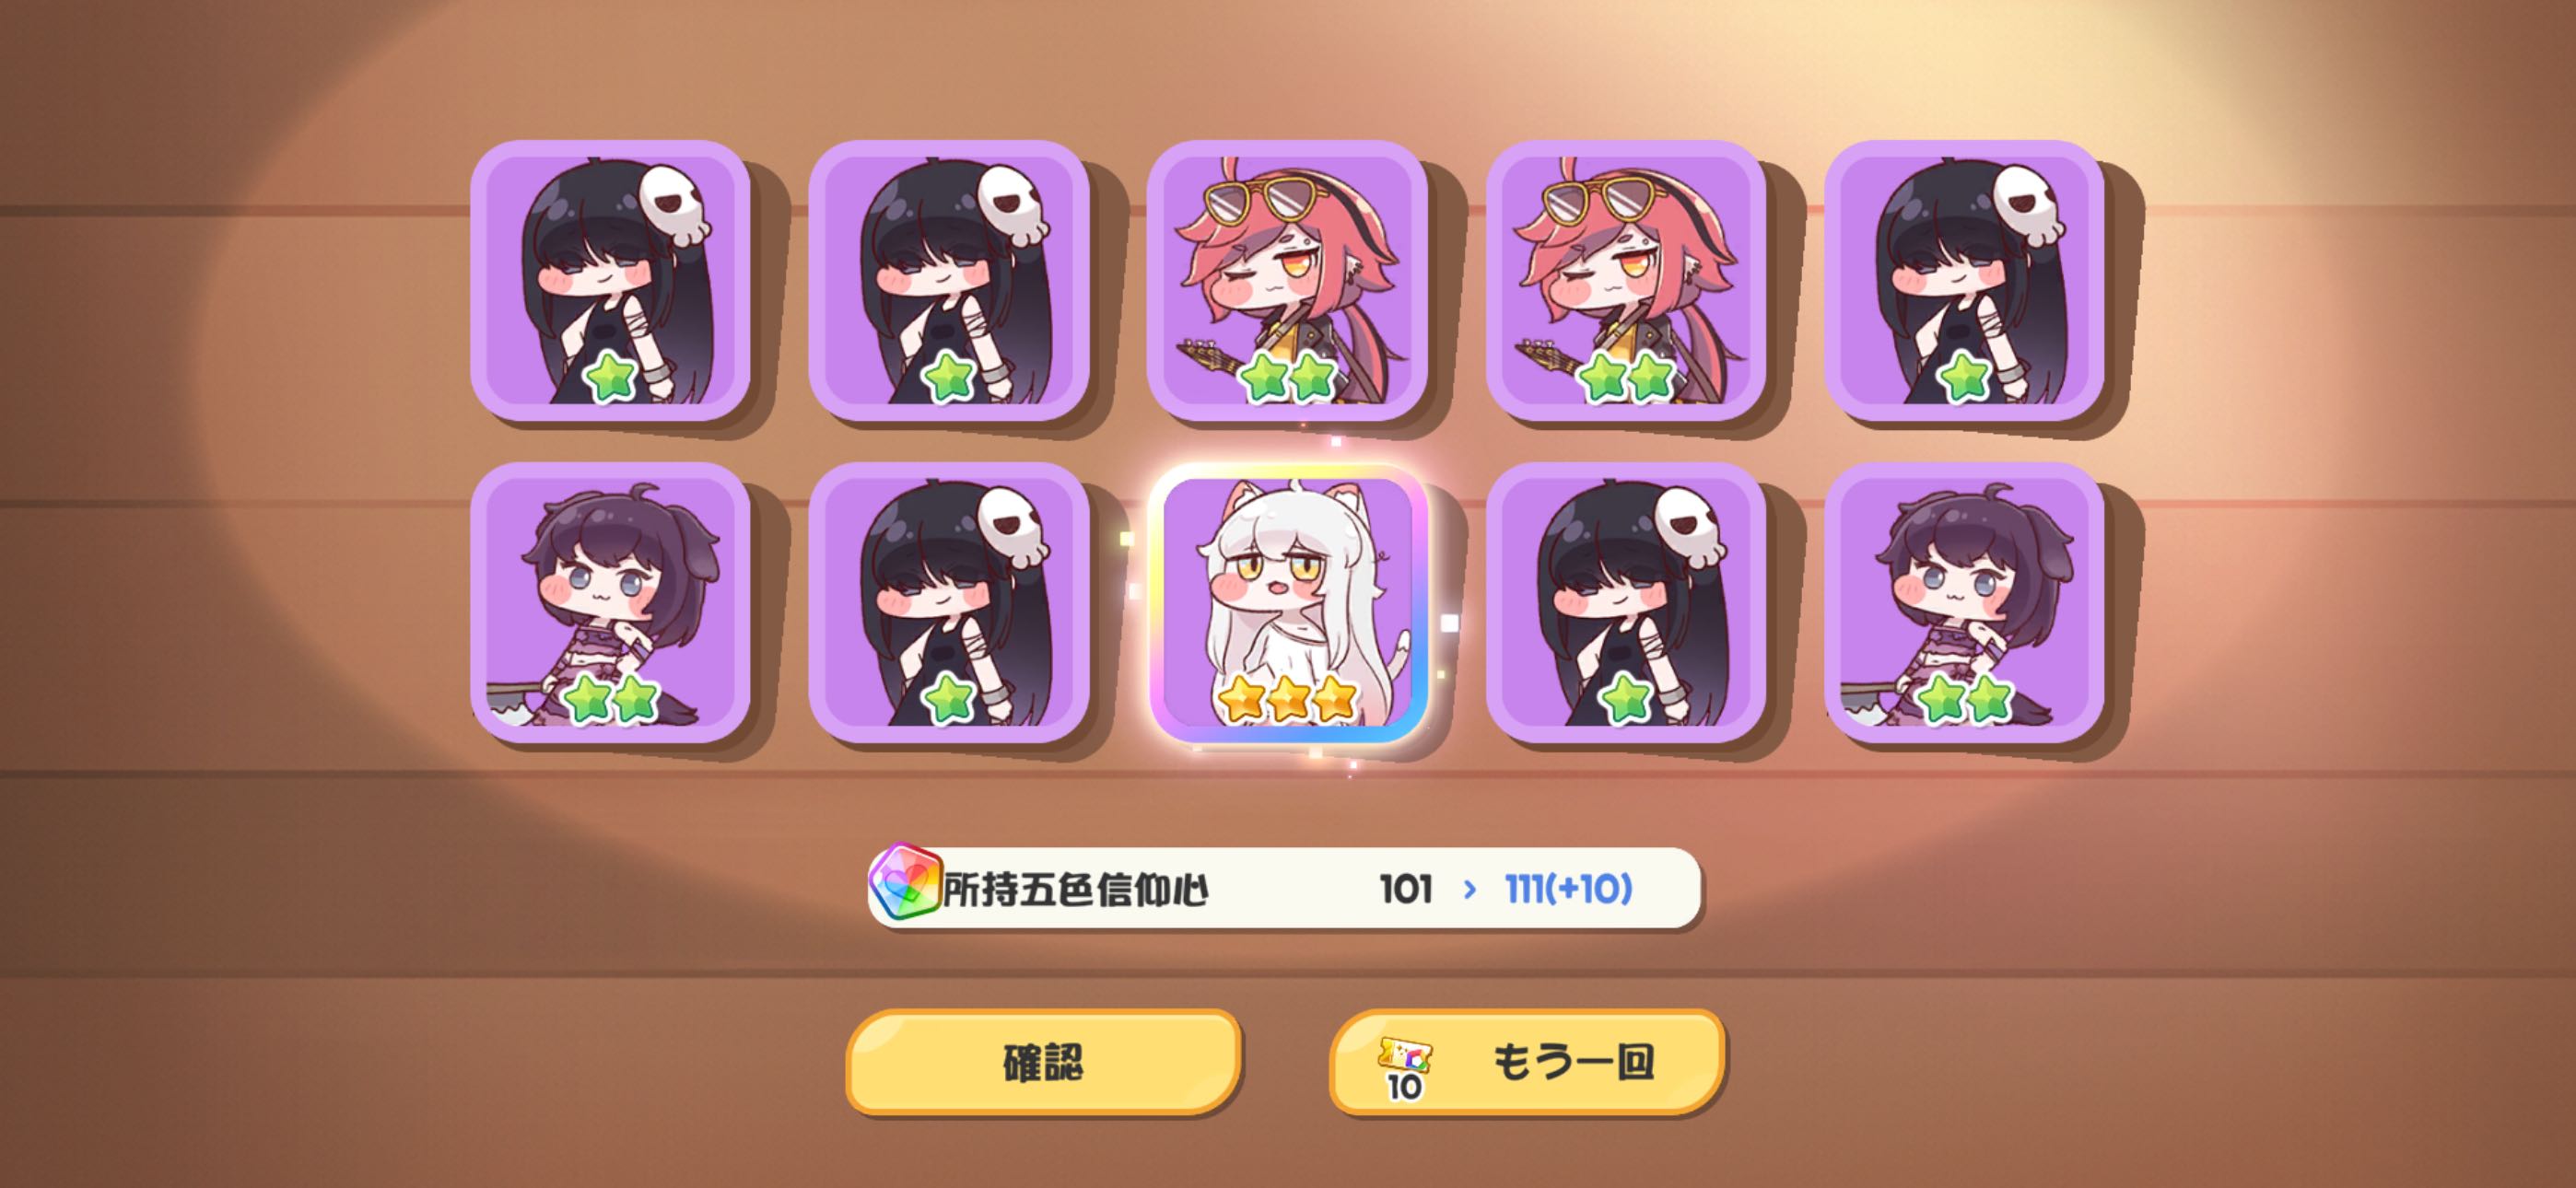The width and height of the screenshot is (2576, 1188).
Task: Pull again with the もう一回 button
Action: (1527, 1061)
